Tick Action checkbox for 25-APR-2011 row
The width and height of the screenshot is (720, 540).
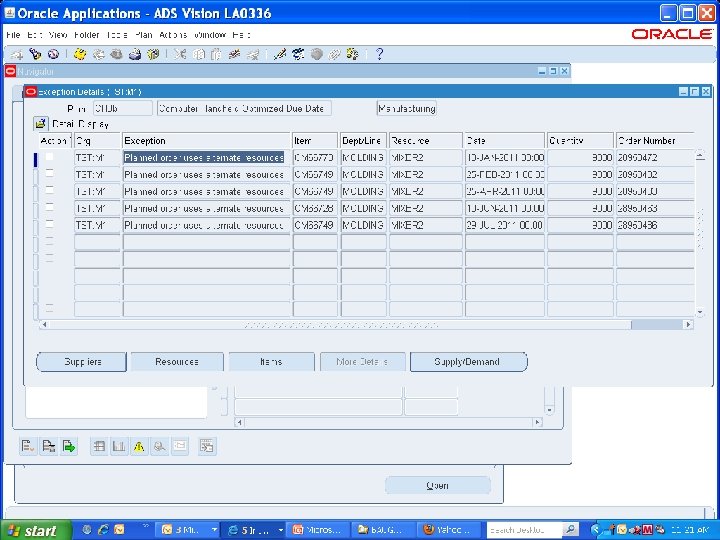[x=49, y=191]
